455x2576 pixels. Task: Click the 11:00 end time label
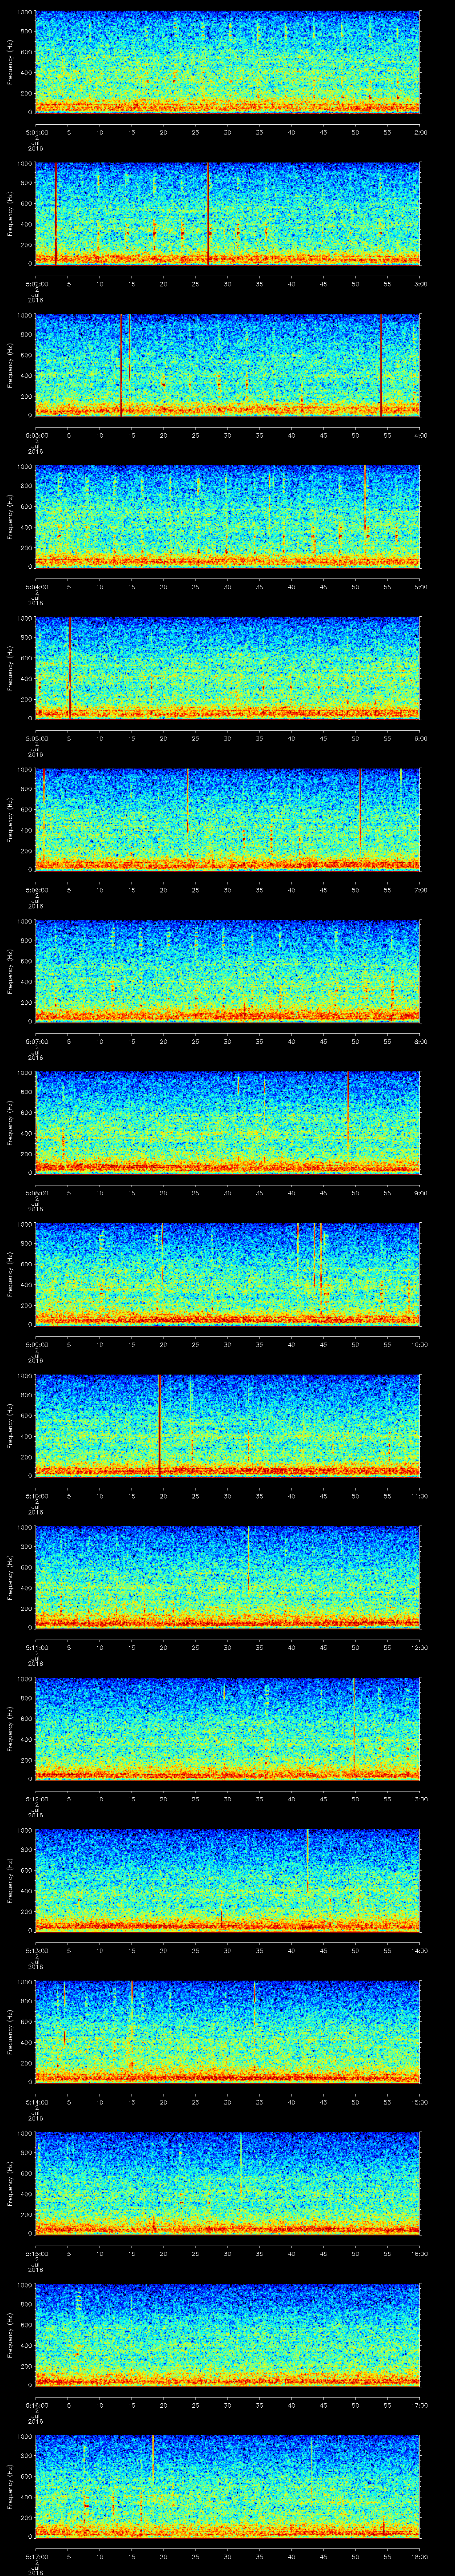pyautogui.click(x=419, y=1496)
